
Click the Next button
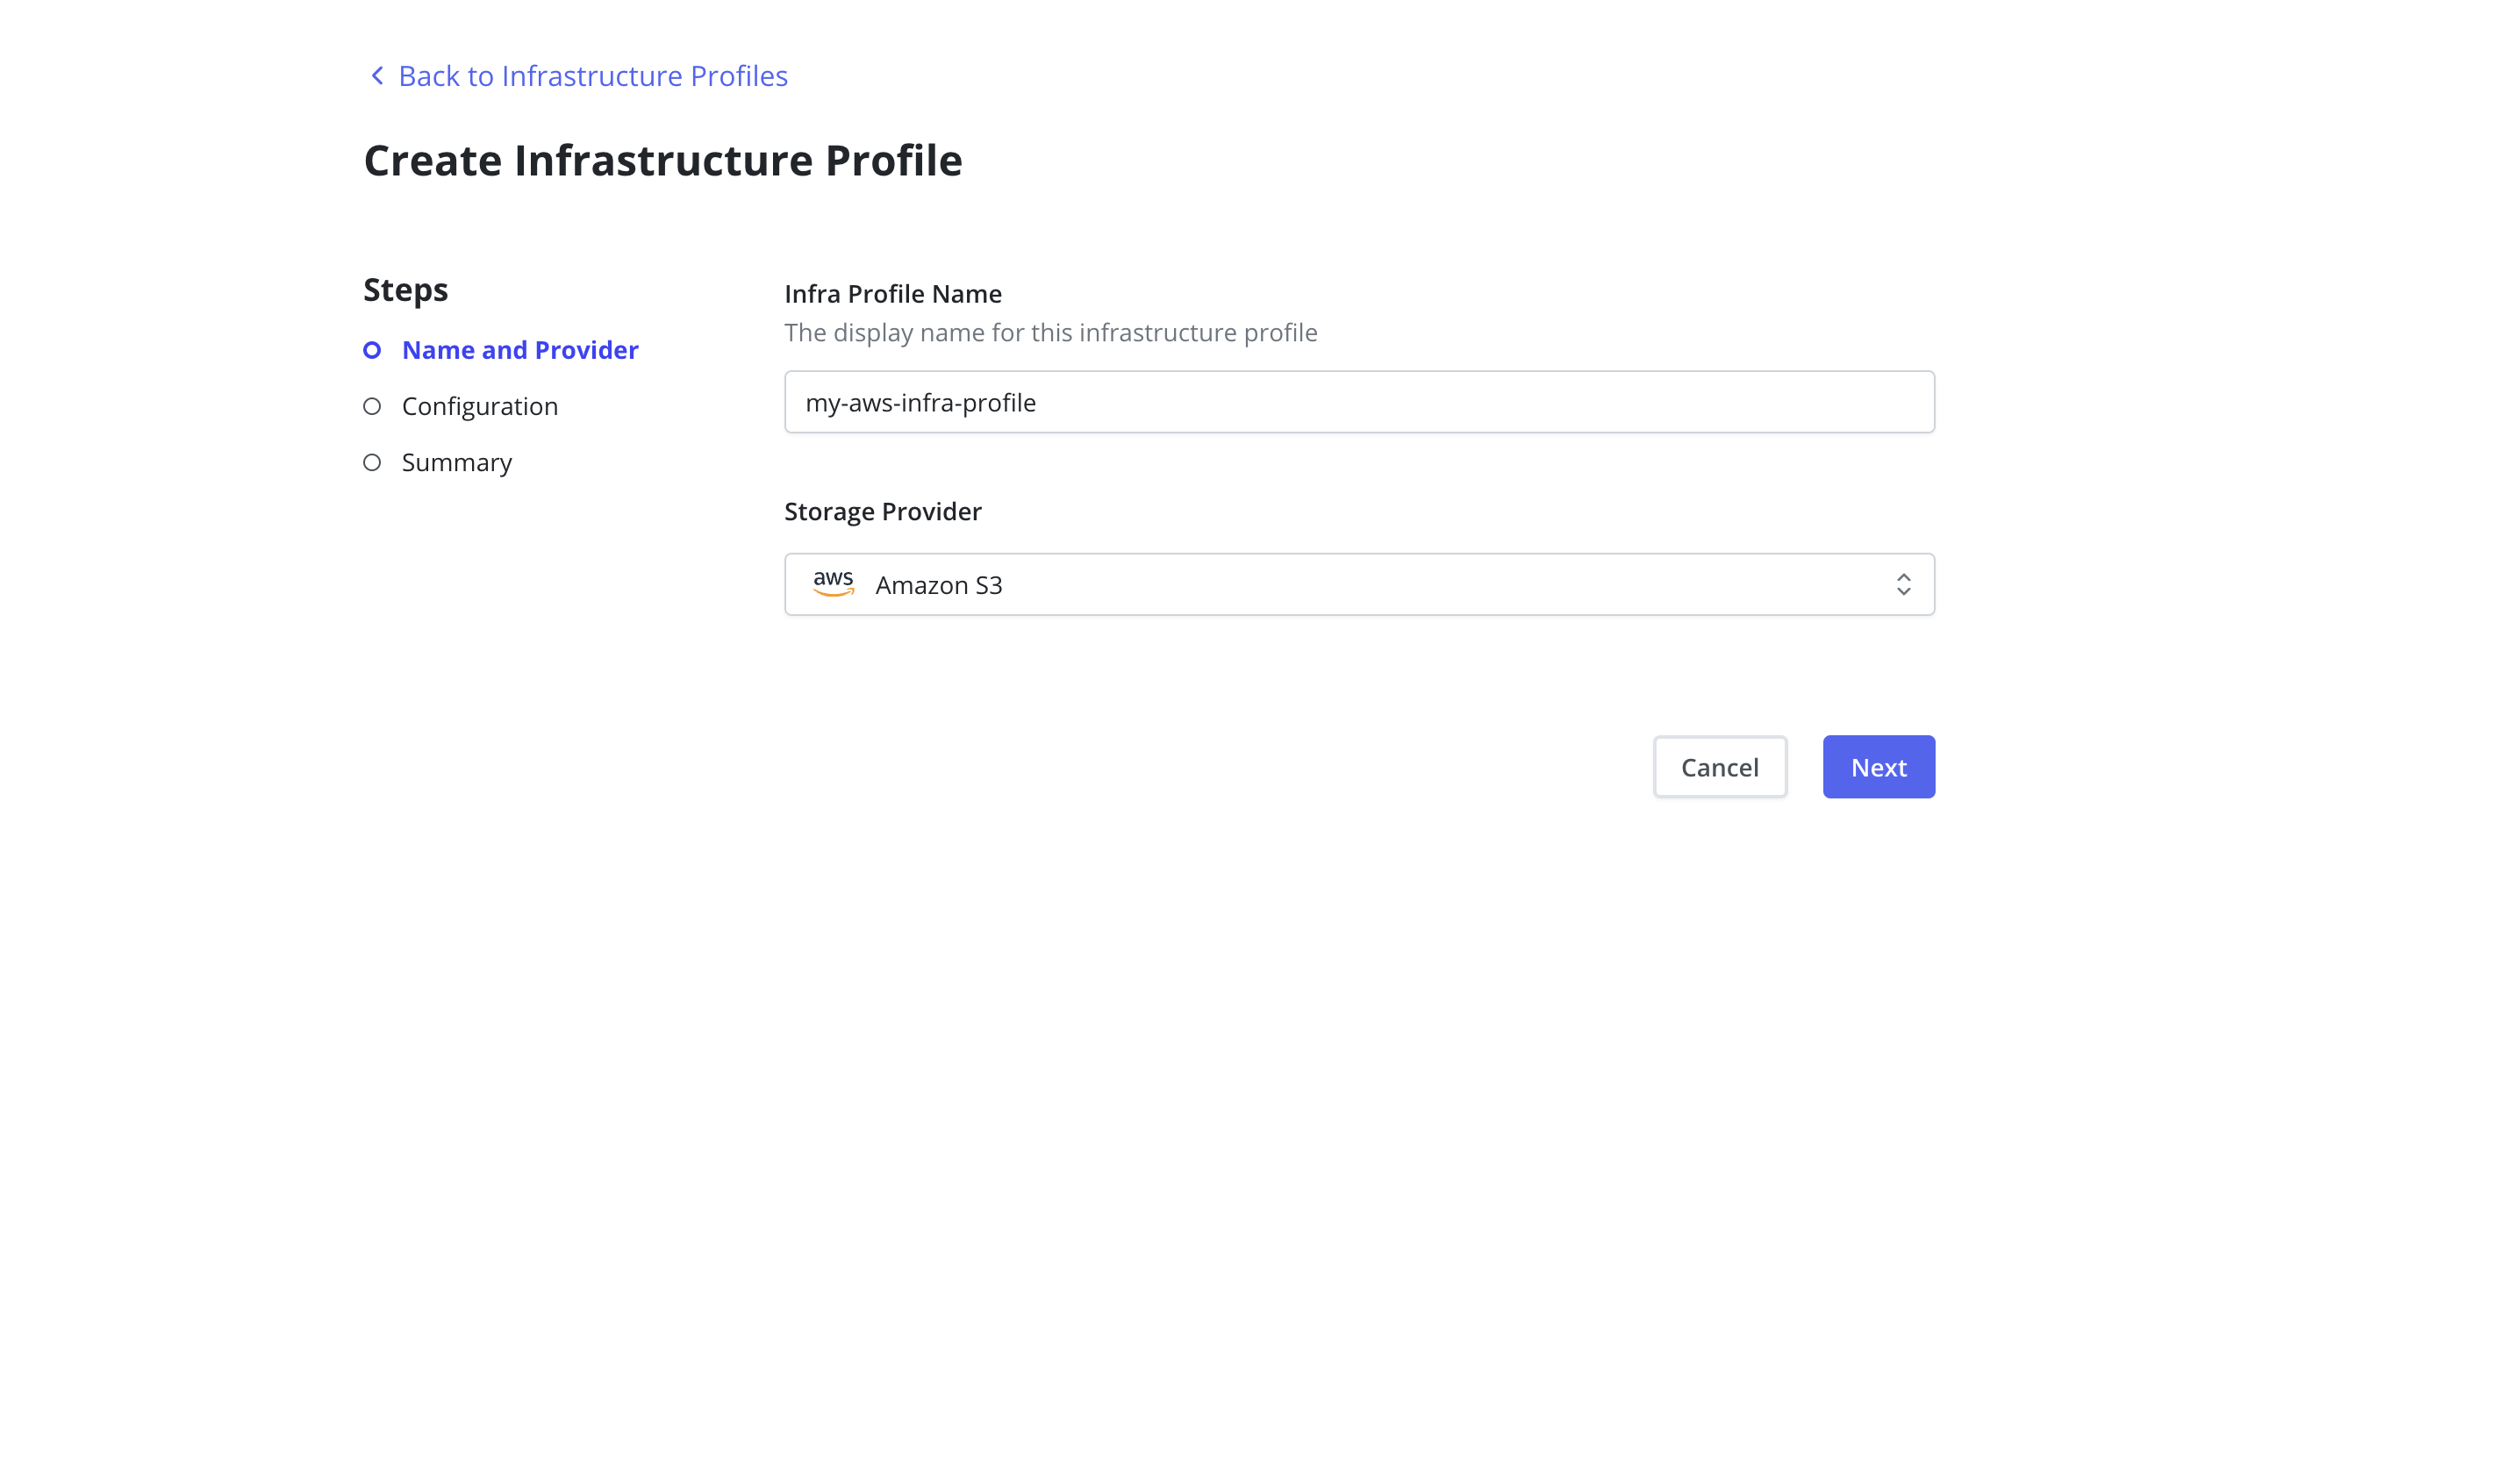[1879, 767]
